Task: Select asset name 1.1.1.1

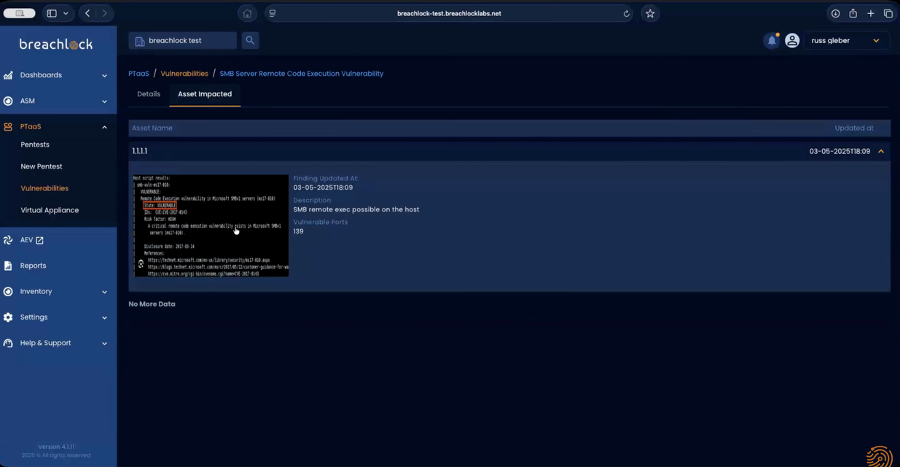Action: [139, 151]
